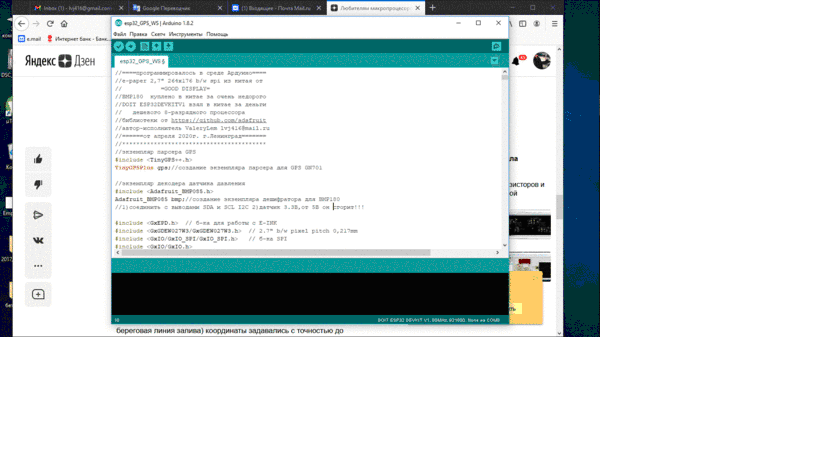This screenshot has height=460, width=819.
Task: Open the Инструменты menu in Arduino
Action: point(185,34)
